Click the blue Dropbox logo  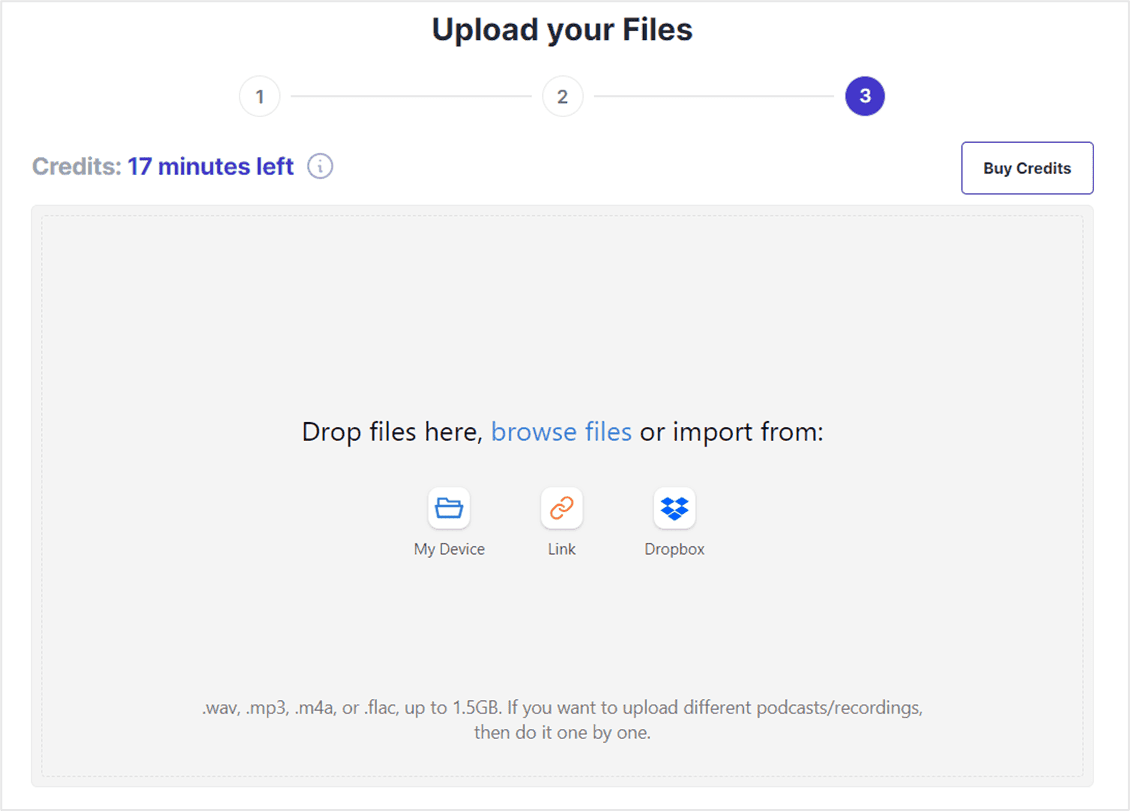[x=674, y=508]
